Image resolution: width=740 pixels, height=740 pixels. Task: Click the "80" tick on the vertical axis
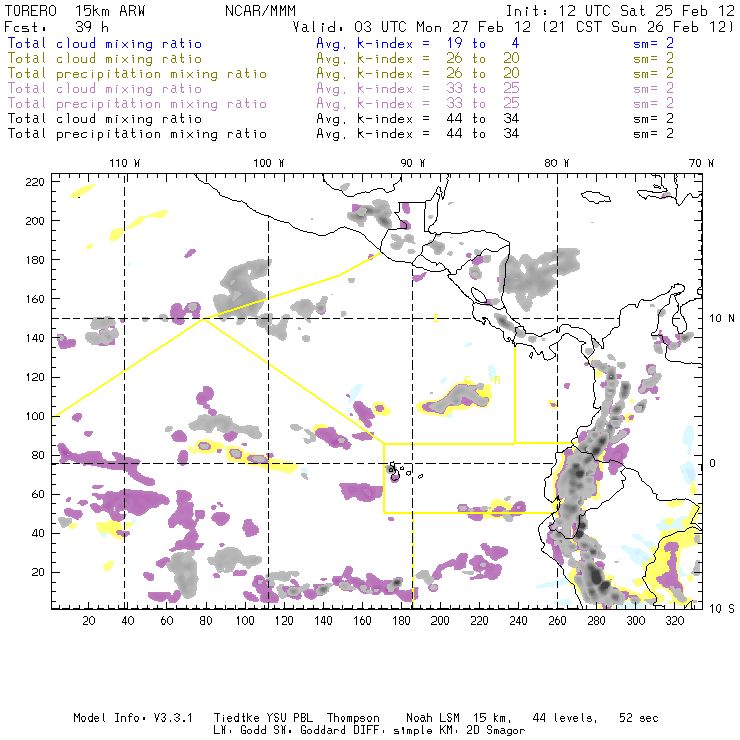click(38, 455)
